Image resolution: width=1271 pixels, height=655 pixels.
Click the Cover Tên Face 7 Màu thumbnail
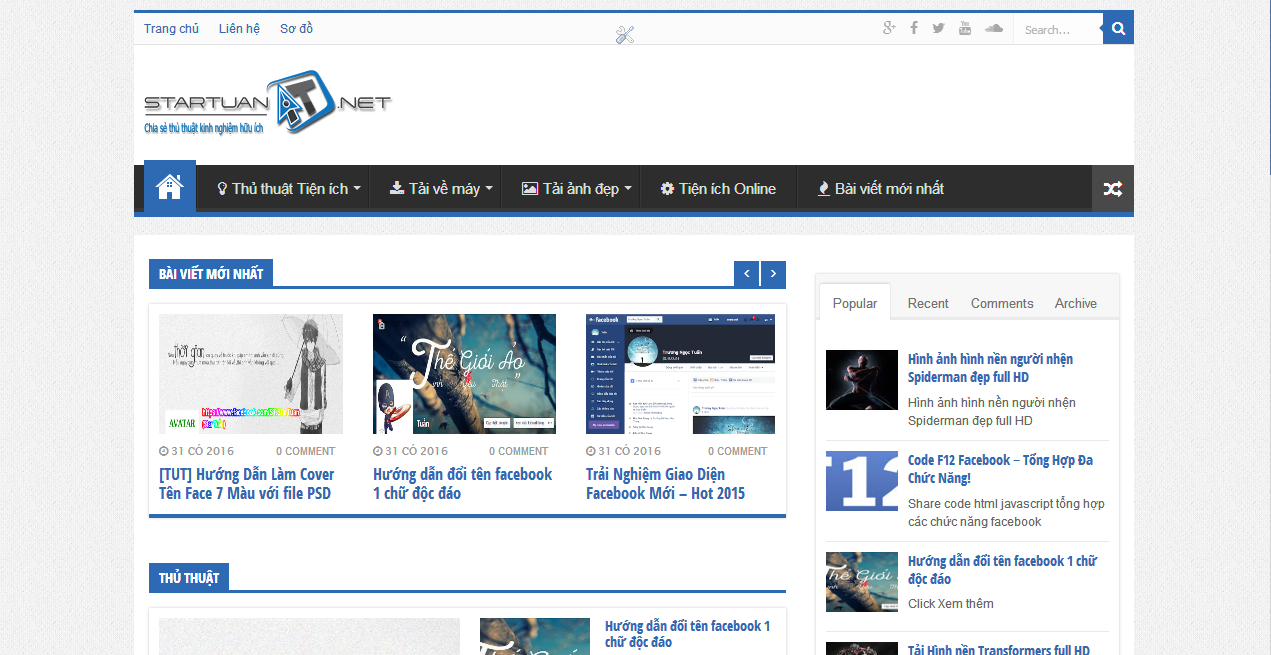(x=251, y=374)
